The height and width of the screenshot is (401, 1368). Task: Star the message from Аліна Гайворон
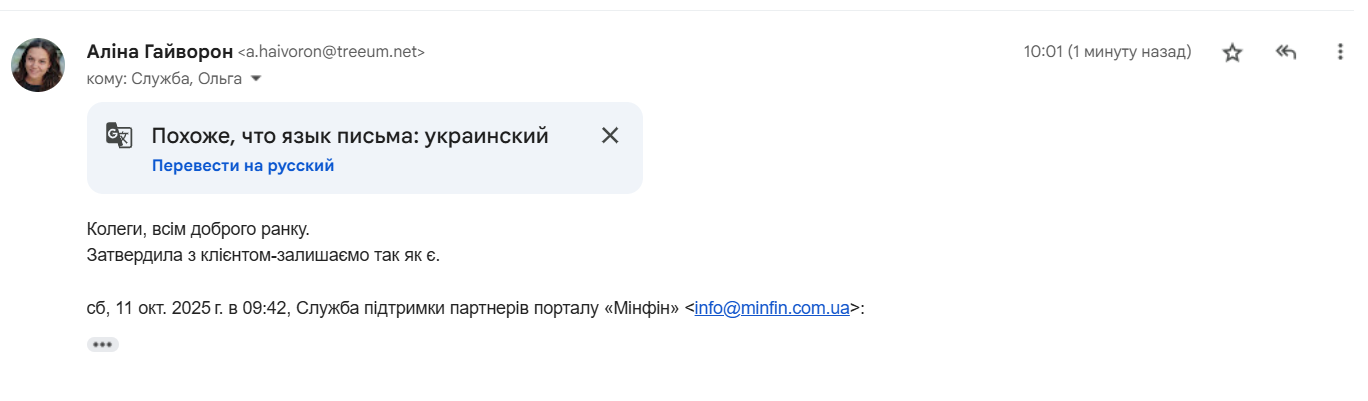pos(1232,53)
